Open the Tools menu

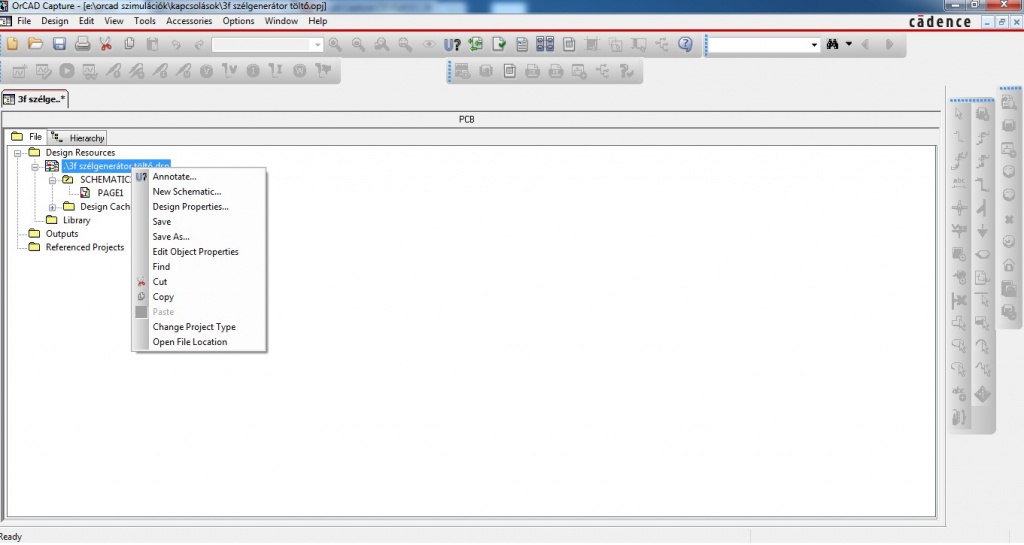click(x=144, y=21)
